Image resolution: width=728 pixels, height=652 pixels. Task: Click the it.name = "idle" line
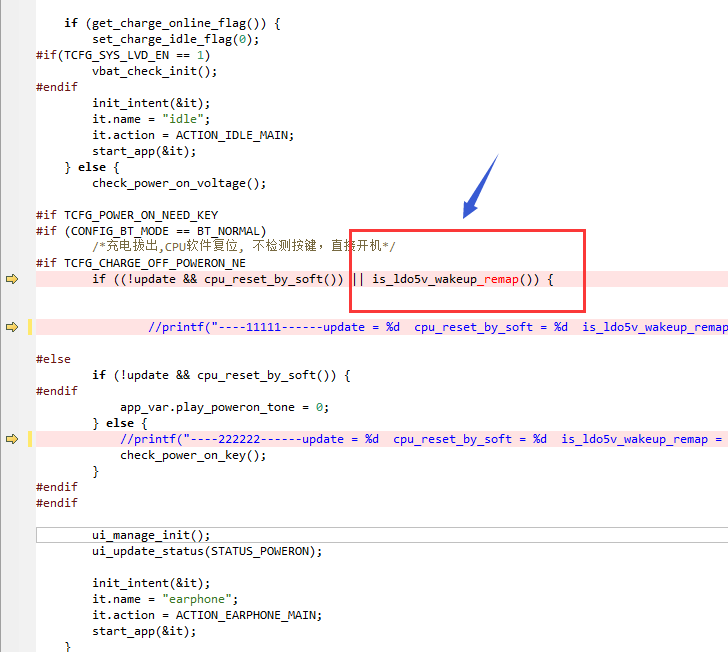151,119
